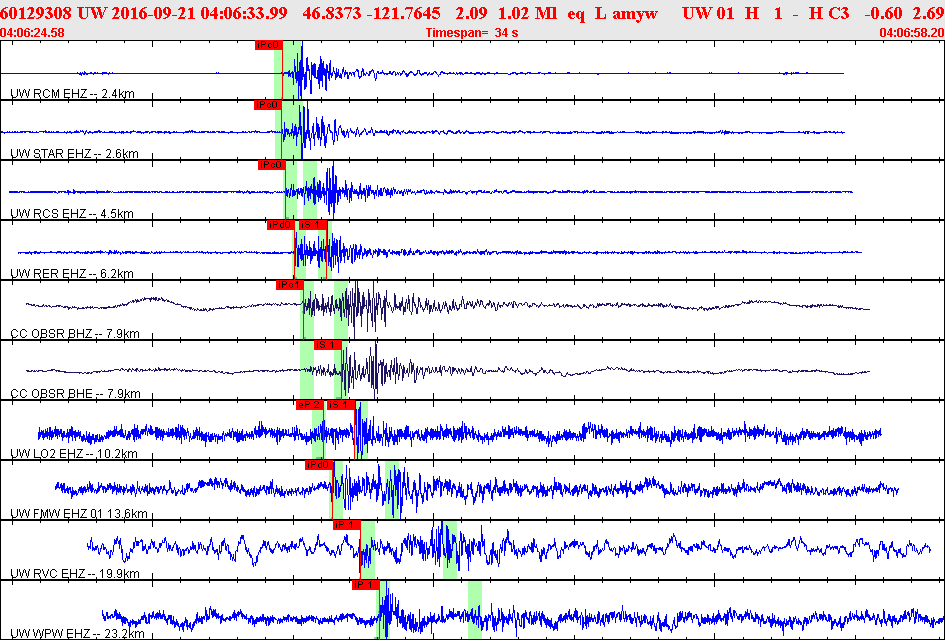Select the iPc0 pick flag on STAR trace

coord(268,105)
